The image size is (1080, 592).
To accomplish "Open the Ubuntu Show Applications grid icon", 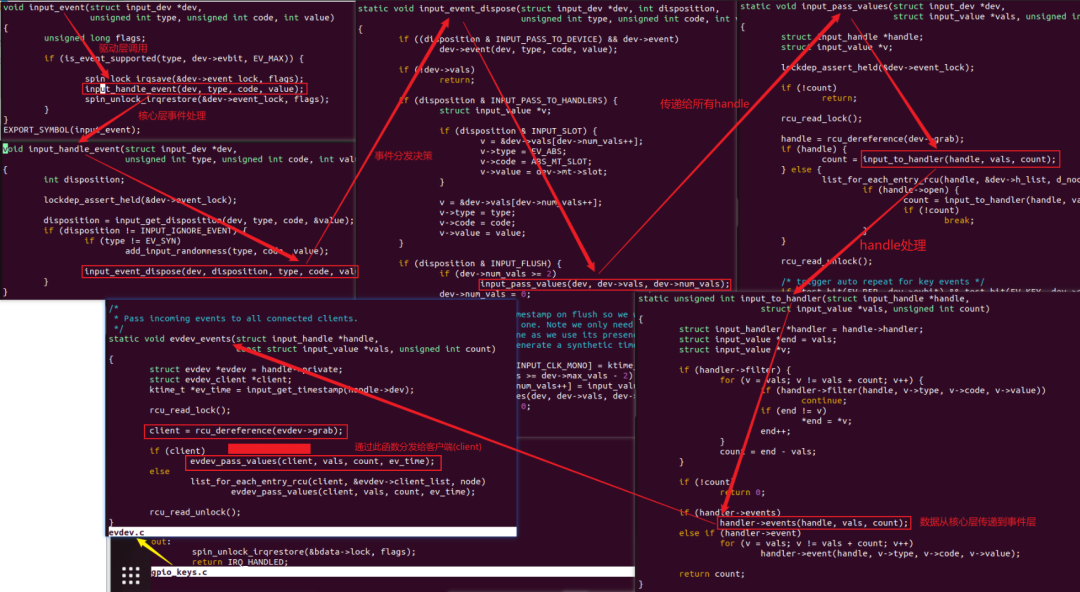I will (131, 575).
